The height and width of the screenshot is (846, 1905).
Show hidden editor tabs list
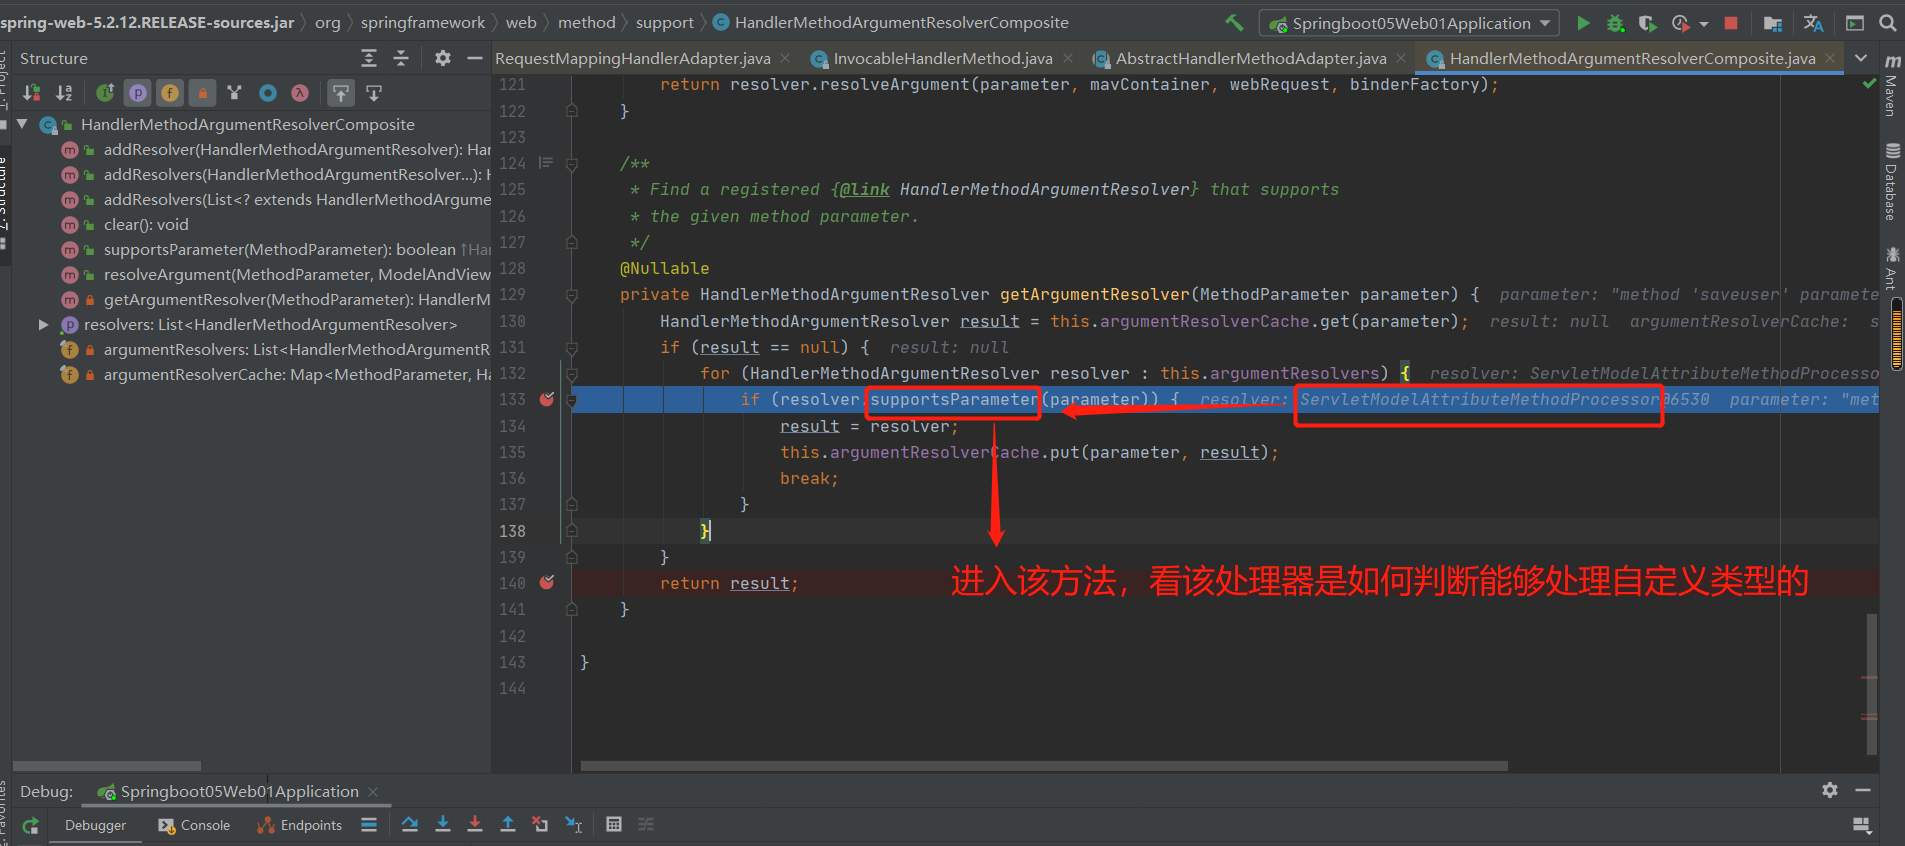click(x=1861, y=58)
